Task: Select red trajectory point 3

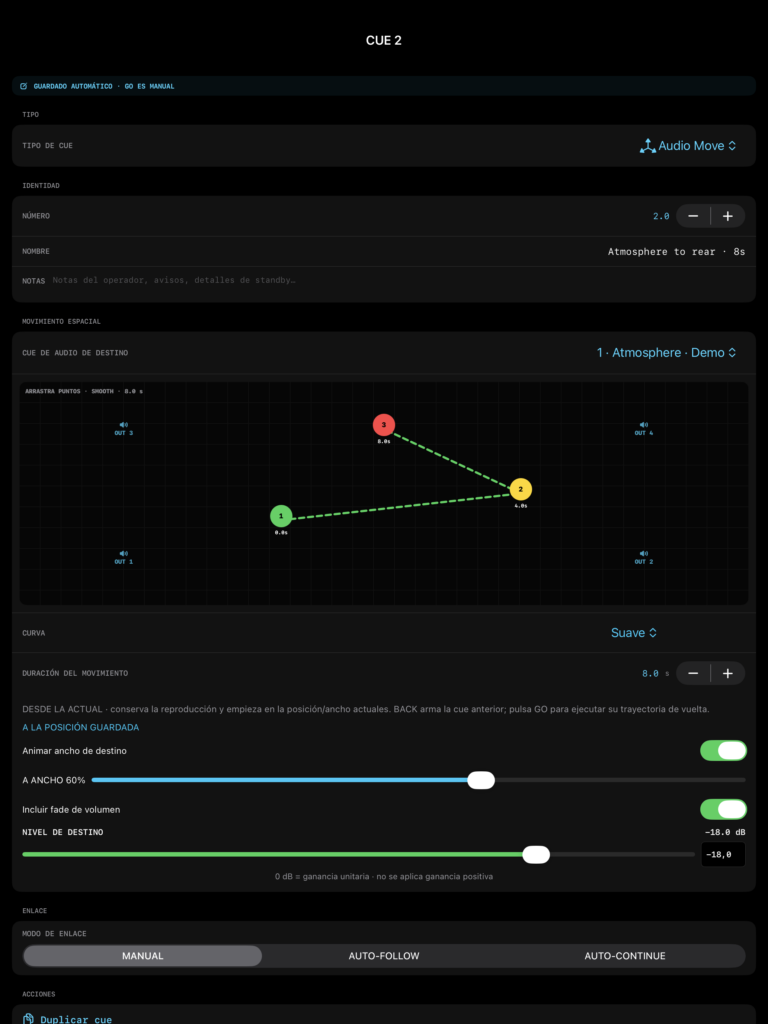Action: (383, 425)
